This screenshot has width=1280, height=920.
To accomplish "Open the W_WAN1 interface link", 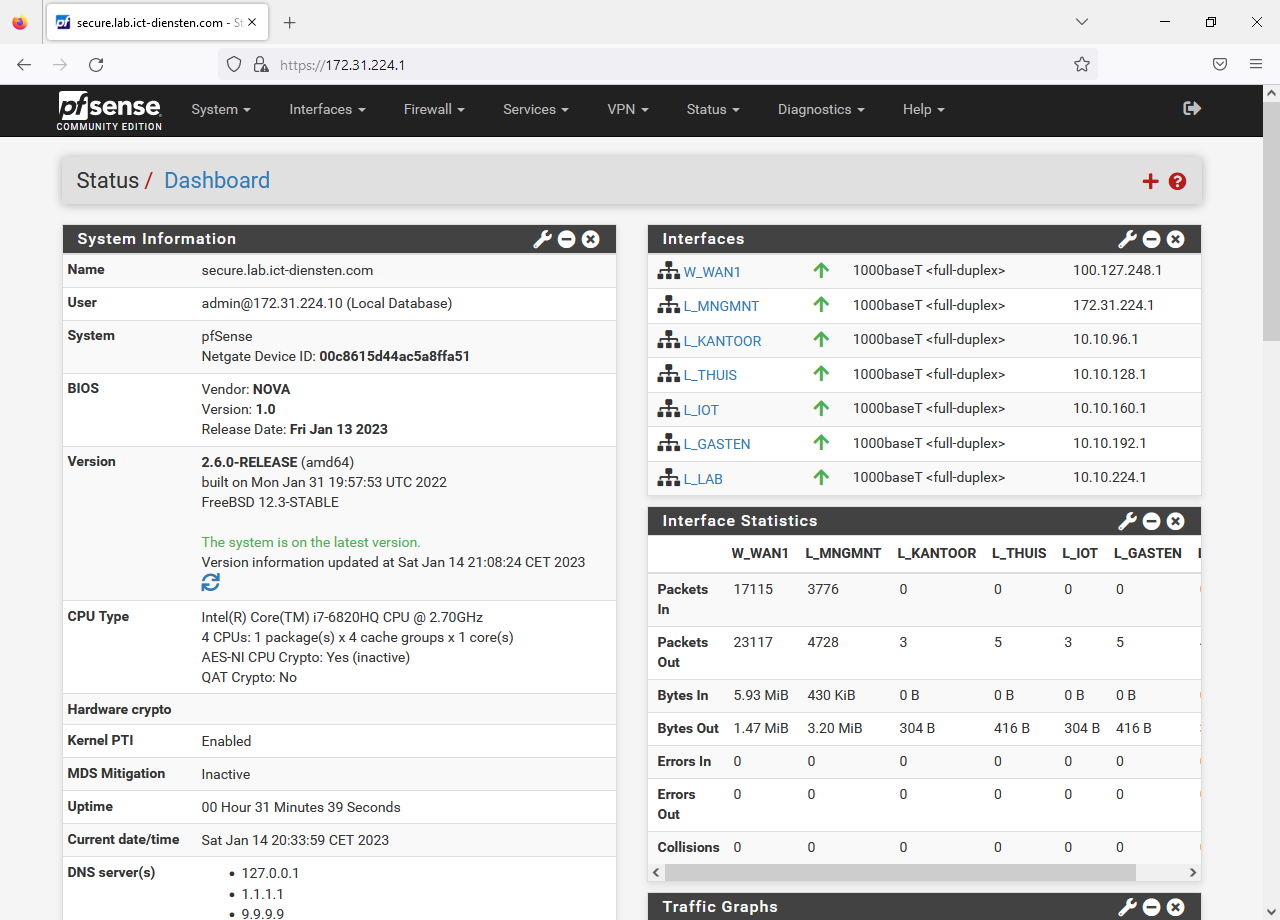I will (x=712, y=272).
